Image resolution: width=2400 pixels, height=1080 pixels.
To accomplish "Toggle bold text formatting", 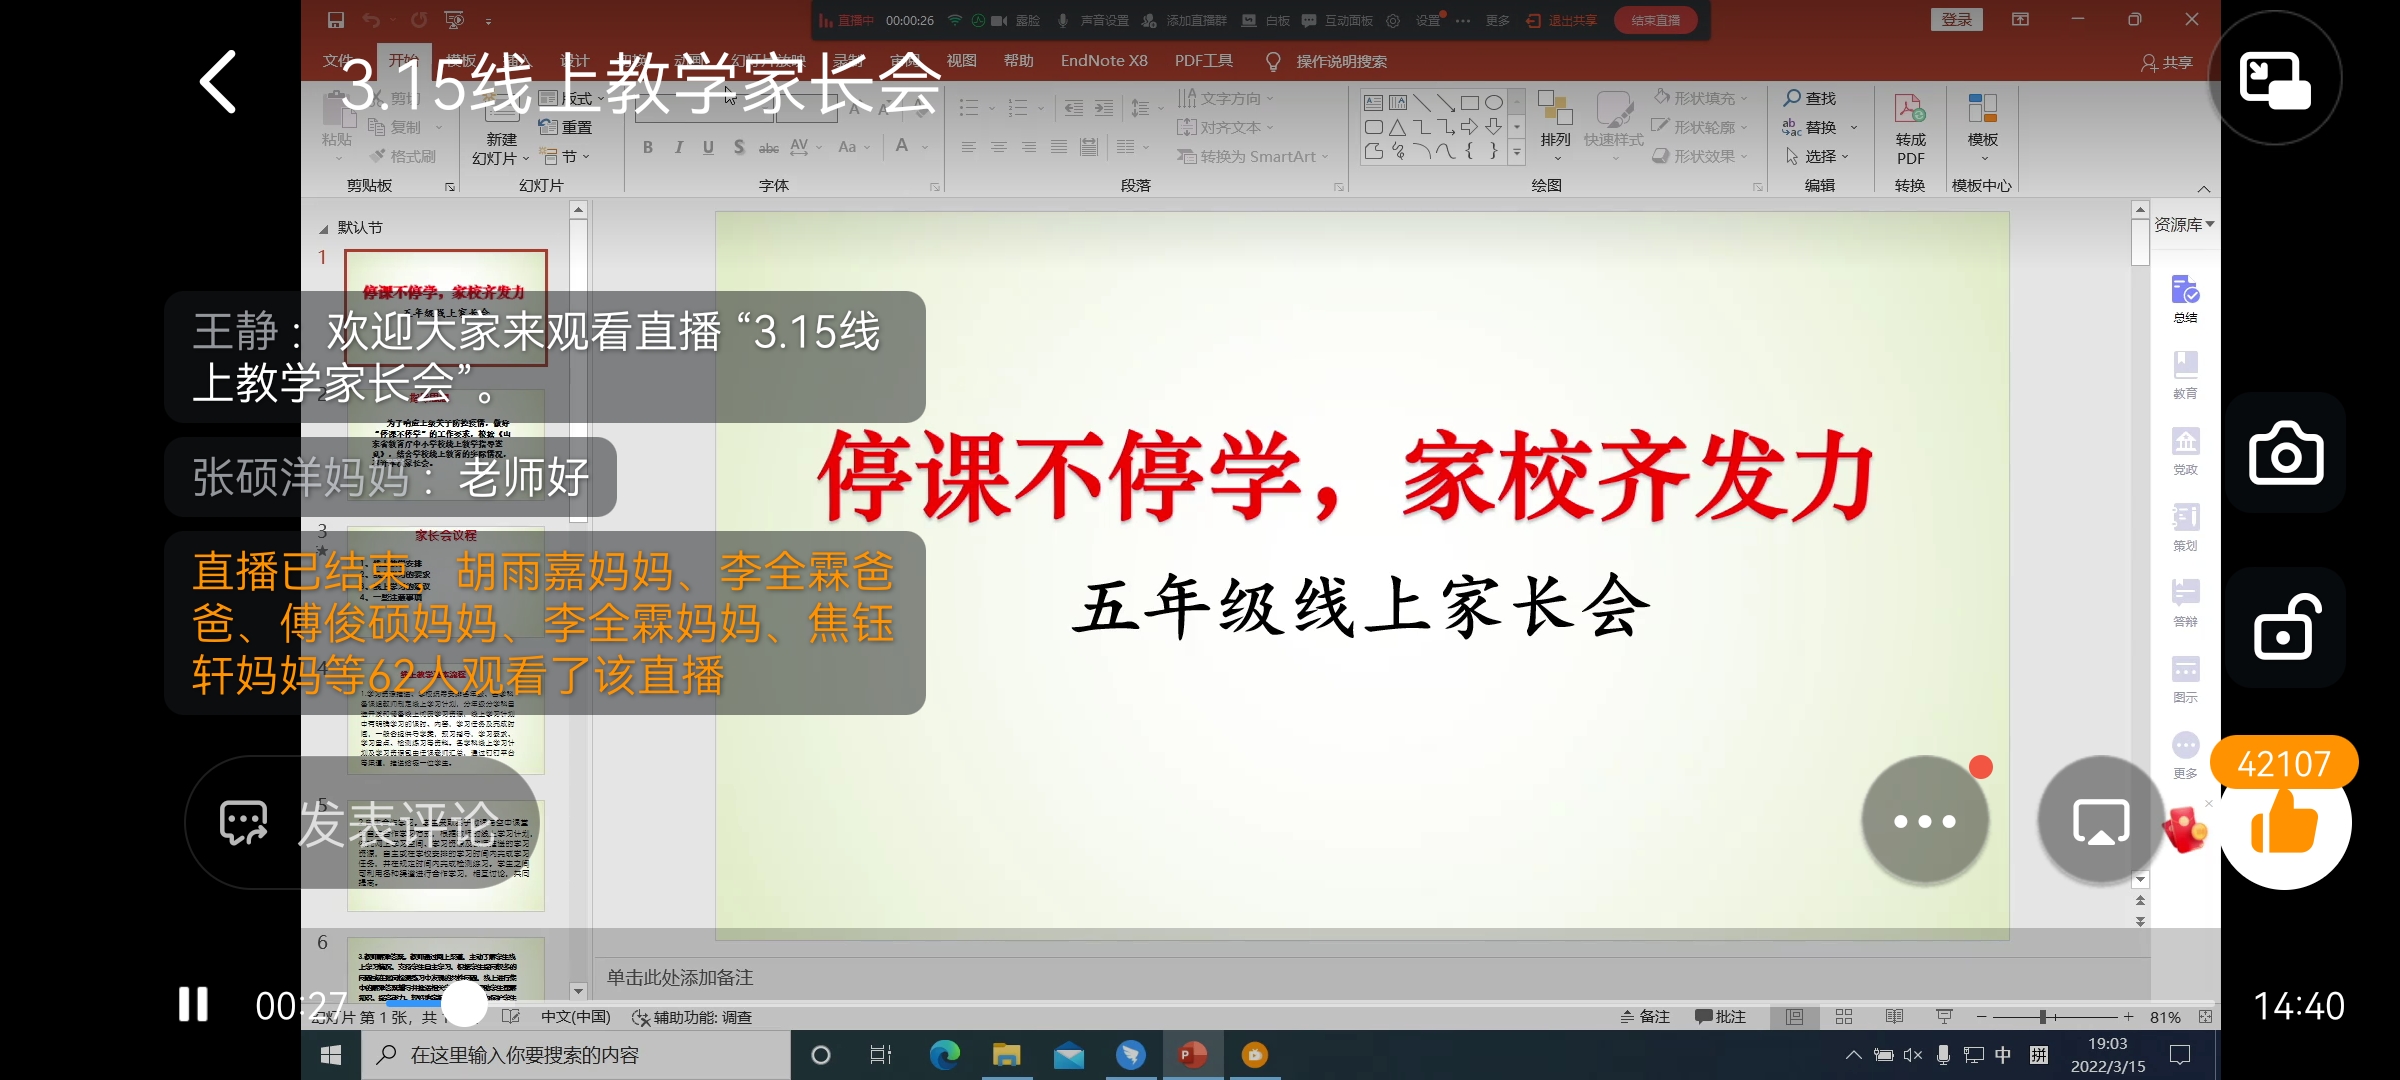I will (648, 147).
